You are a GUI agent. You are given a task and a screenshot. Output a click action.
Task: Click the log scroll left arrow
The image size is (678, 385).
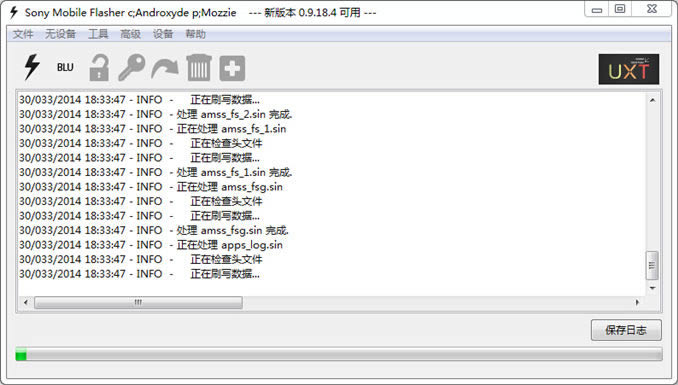click(x=26, y=302)
